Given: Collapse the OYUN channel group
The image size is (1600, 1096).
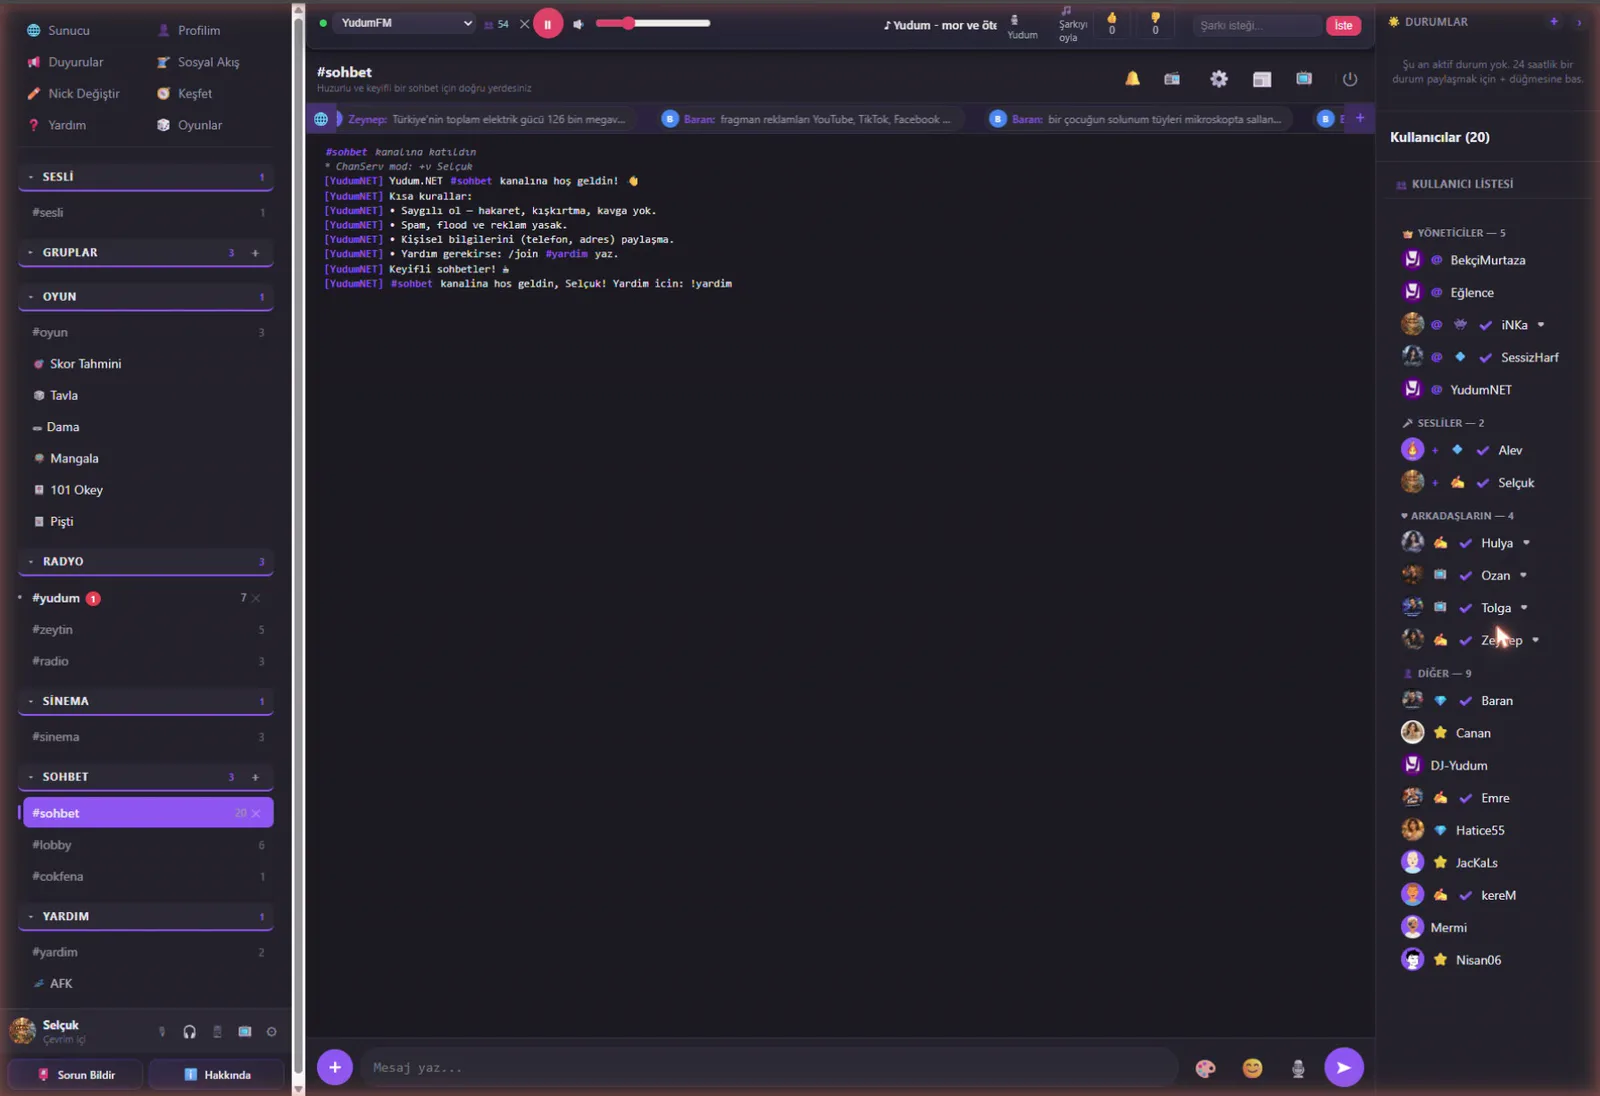Looking at the screenshot, I should pos(146,297).
